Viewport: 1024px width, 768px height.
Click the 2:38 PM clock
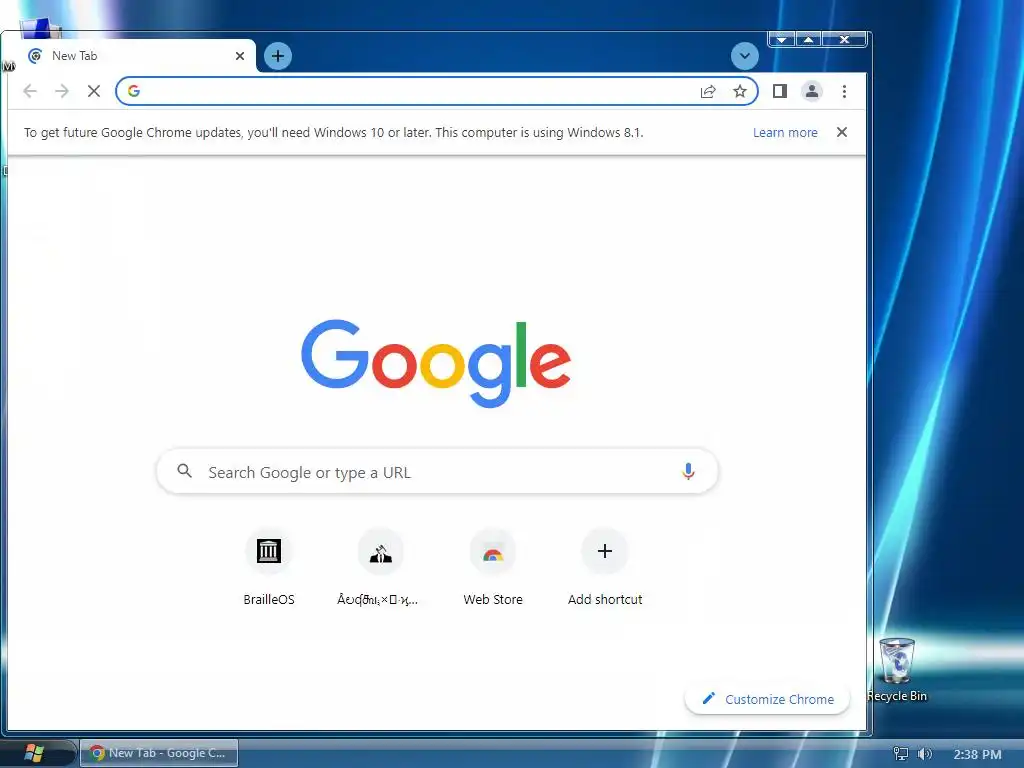click(x=977, y=754)
